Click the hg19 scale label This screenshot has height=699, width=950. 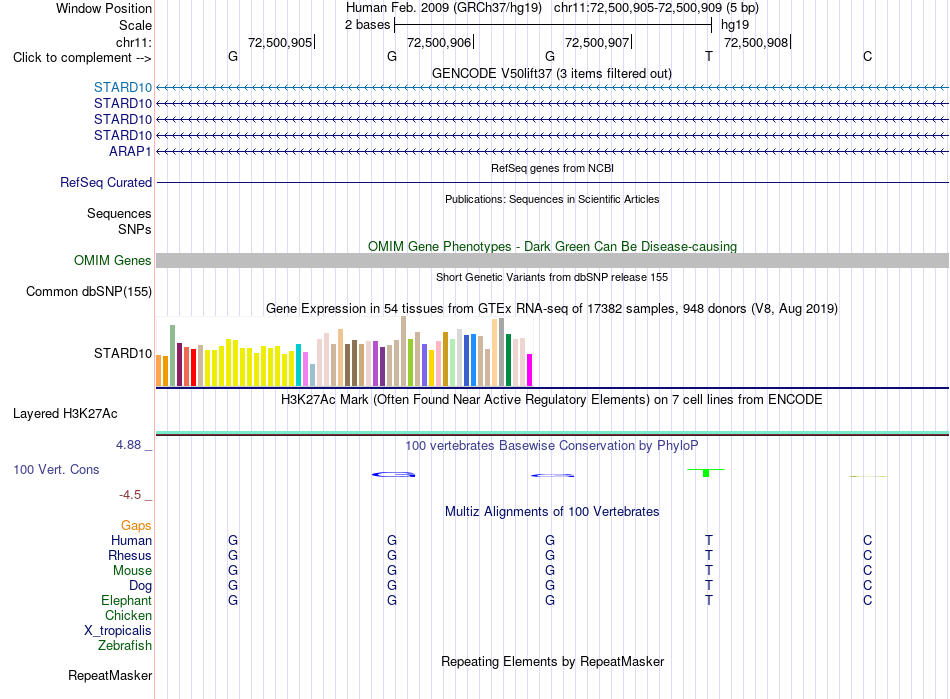coord(735,25)
